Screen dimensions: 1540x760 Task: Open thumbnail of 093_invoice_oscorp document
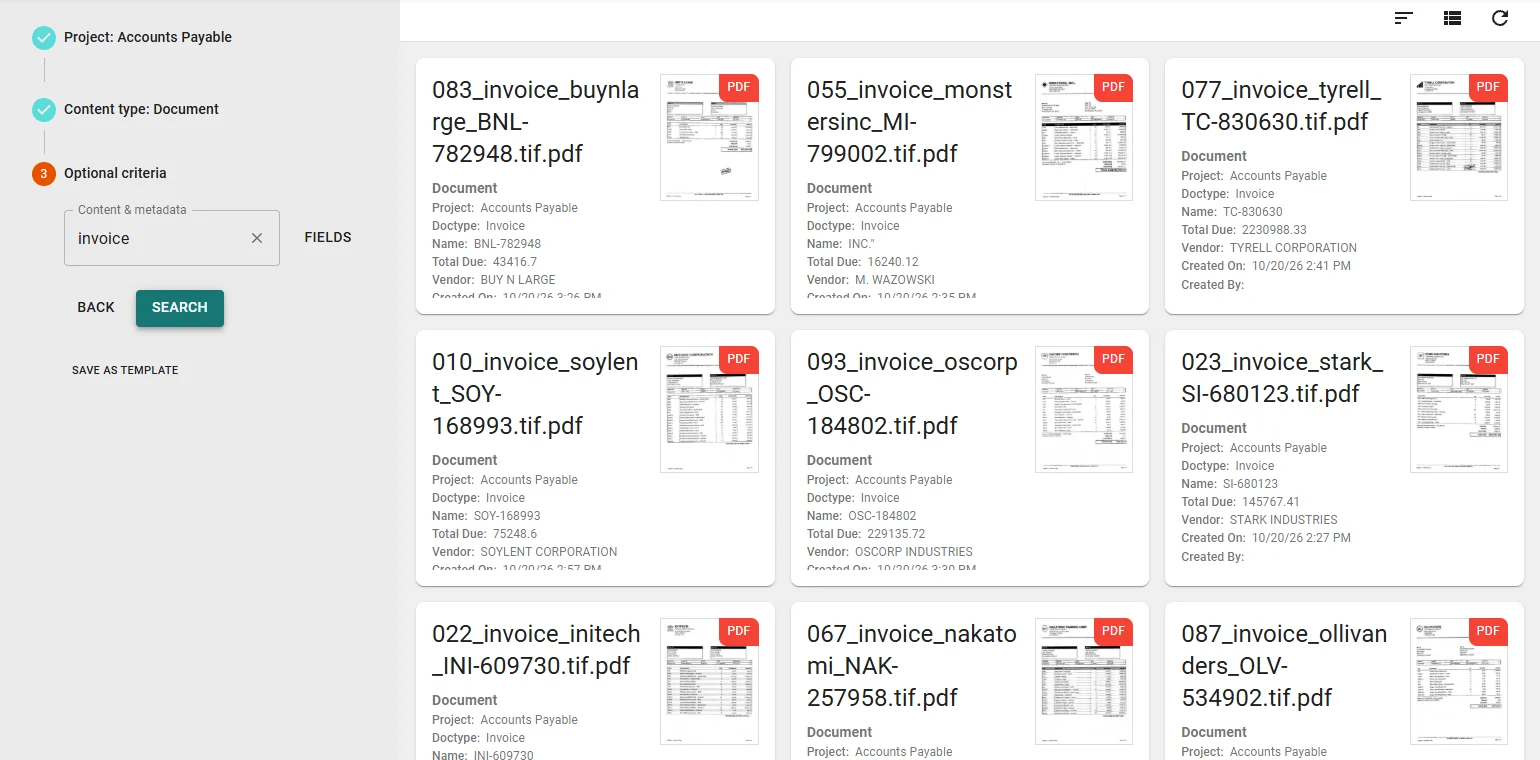1084,409
